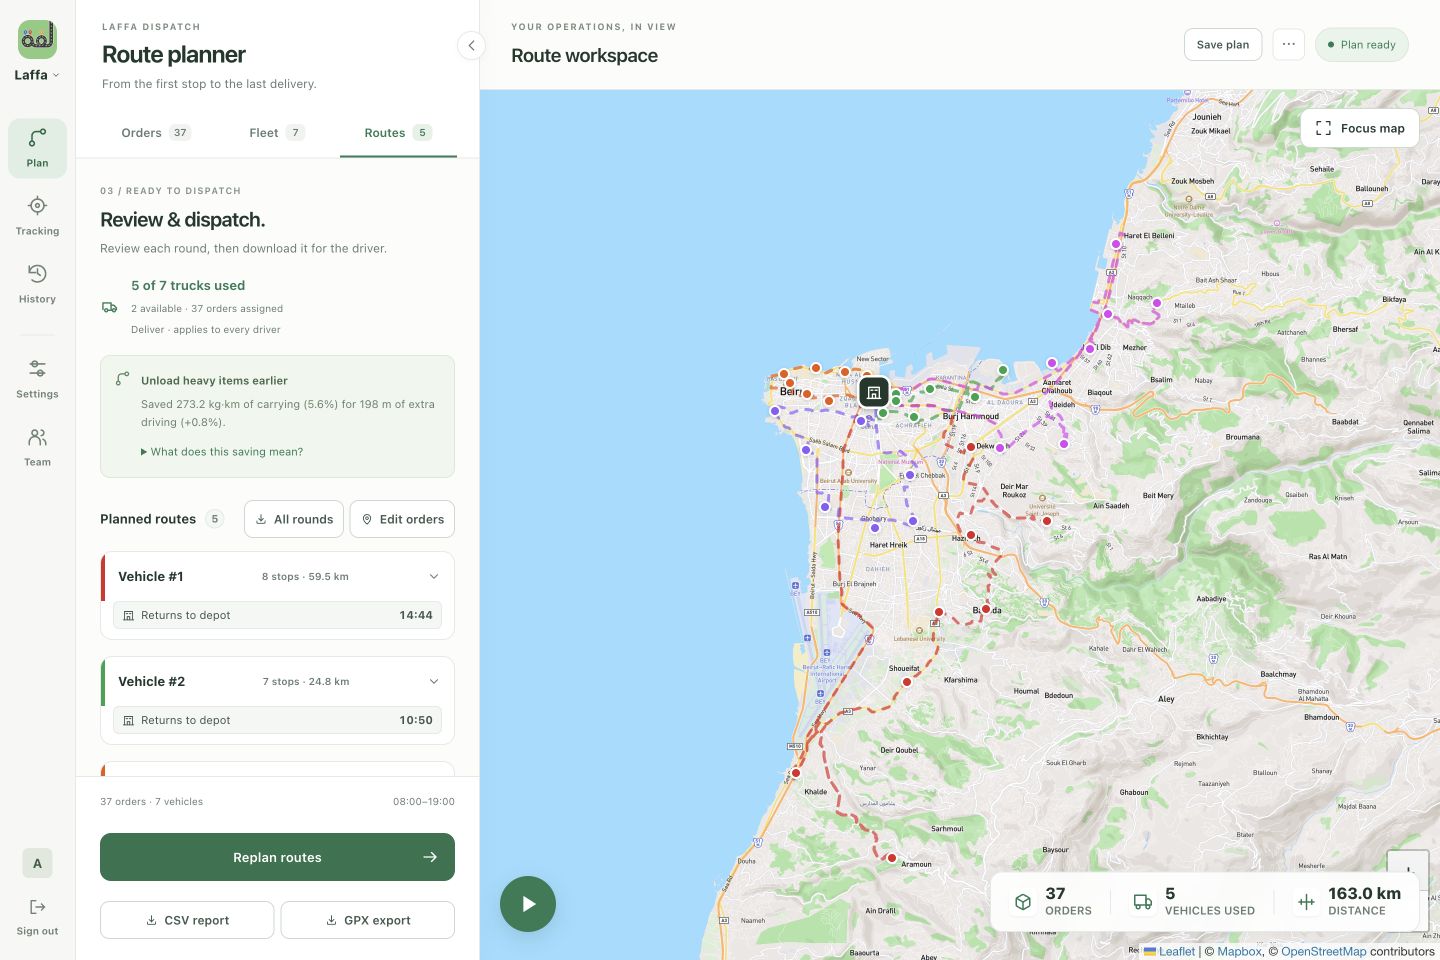Collapse the Route planner panel
1440x960 pixels.
(472, 45)
